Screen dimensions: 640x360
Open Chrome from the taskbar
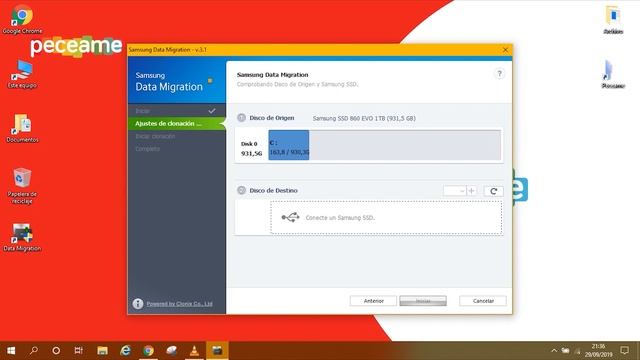(x=149, y=351)
